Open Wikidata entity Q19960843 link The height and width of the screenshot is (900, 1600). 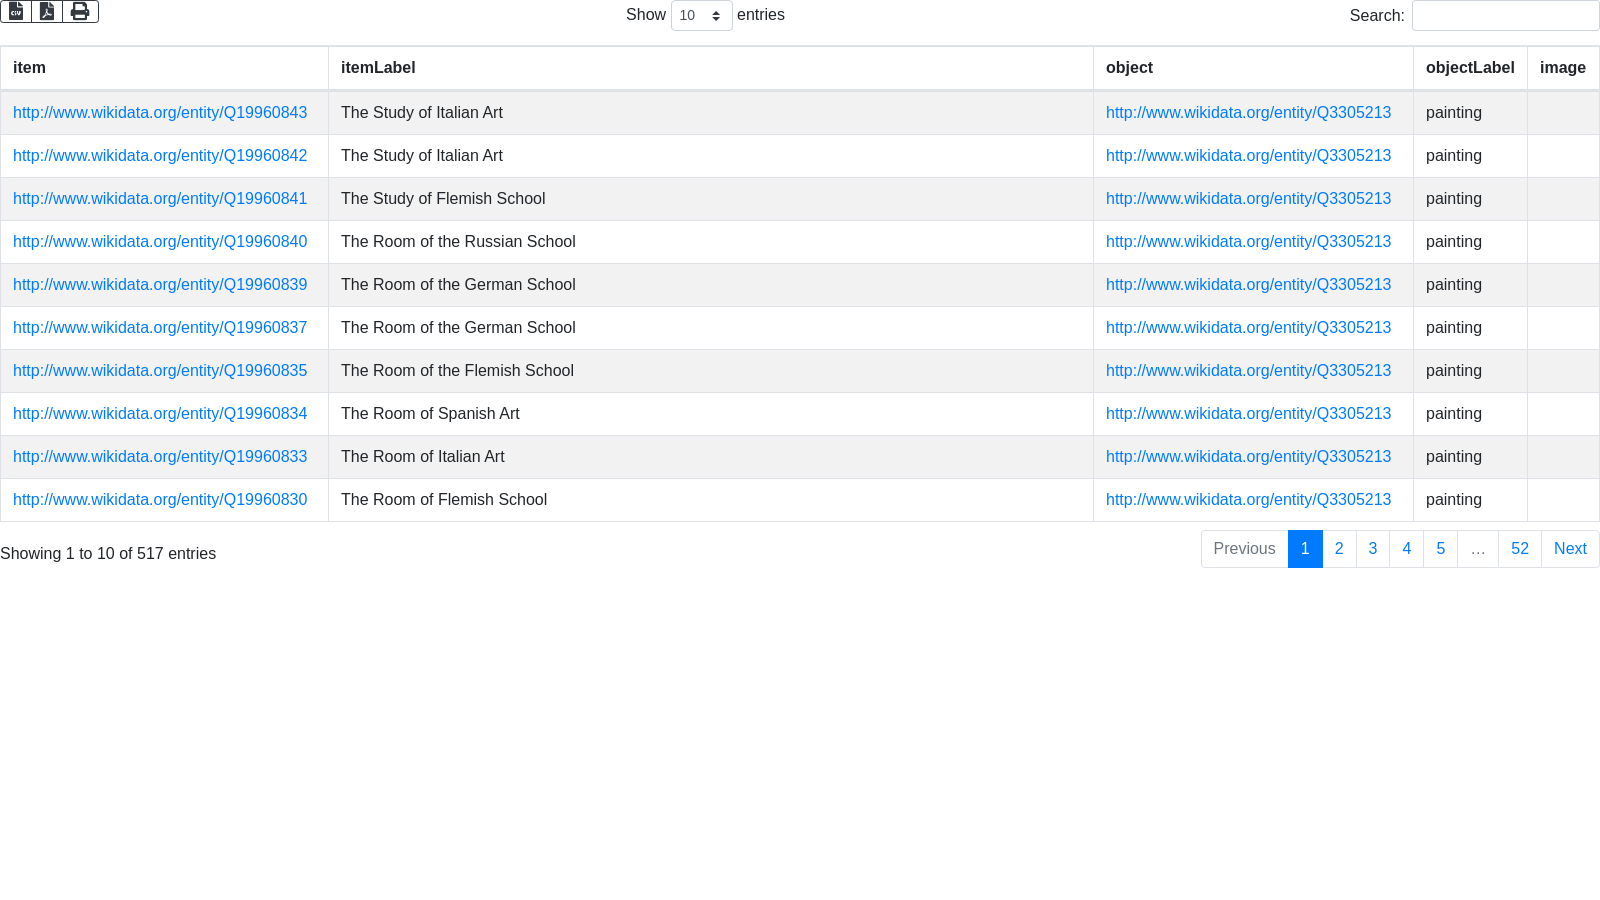[x=160, y=113]
